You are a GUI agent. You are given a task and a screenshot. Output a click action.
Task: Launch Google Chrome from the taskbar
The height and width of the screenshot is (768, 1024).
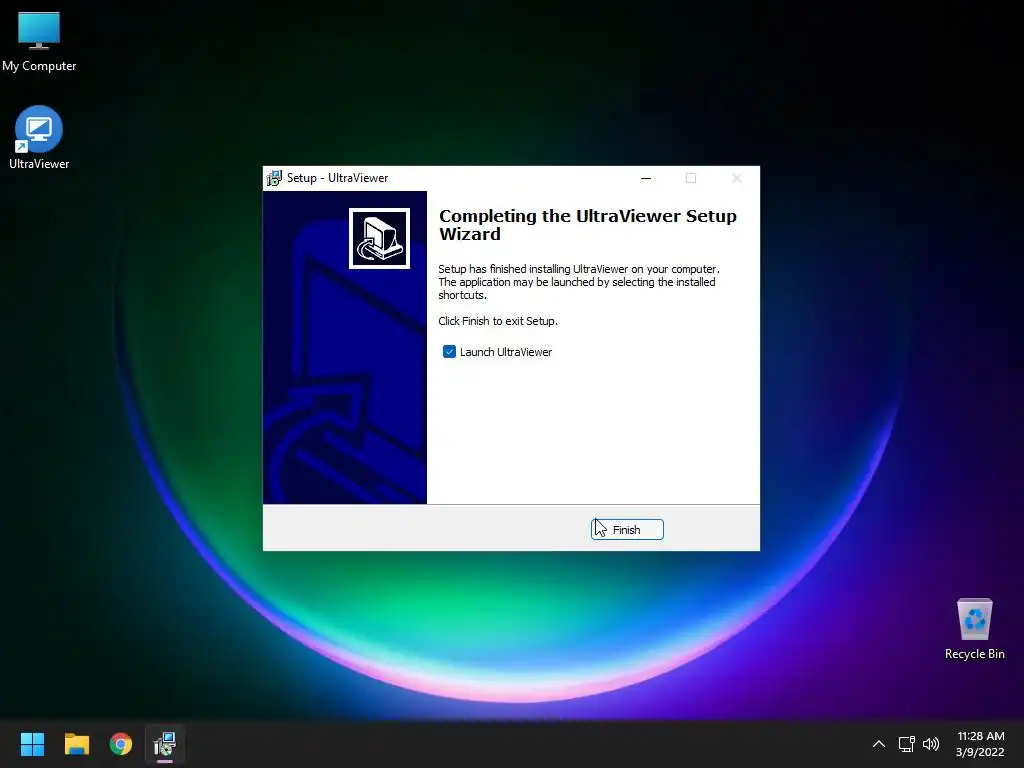tap(121, 744)
